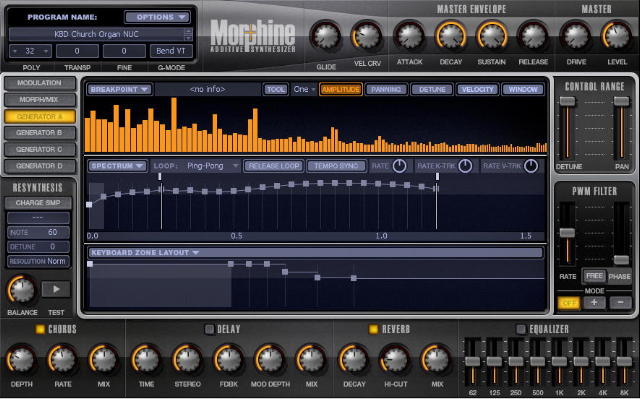This screenshot has height=399, width=640.
Task: Click the master Drive knob
Action: [576, 36]
